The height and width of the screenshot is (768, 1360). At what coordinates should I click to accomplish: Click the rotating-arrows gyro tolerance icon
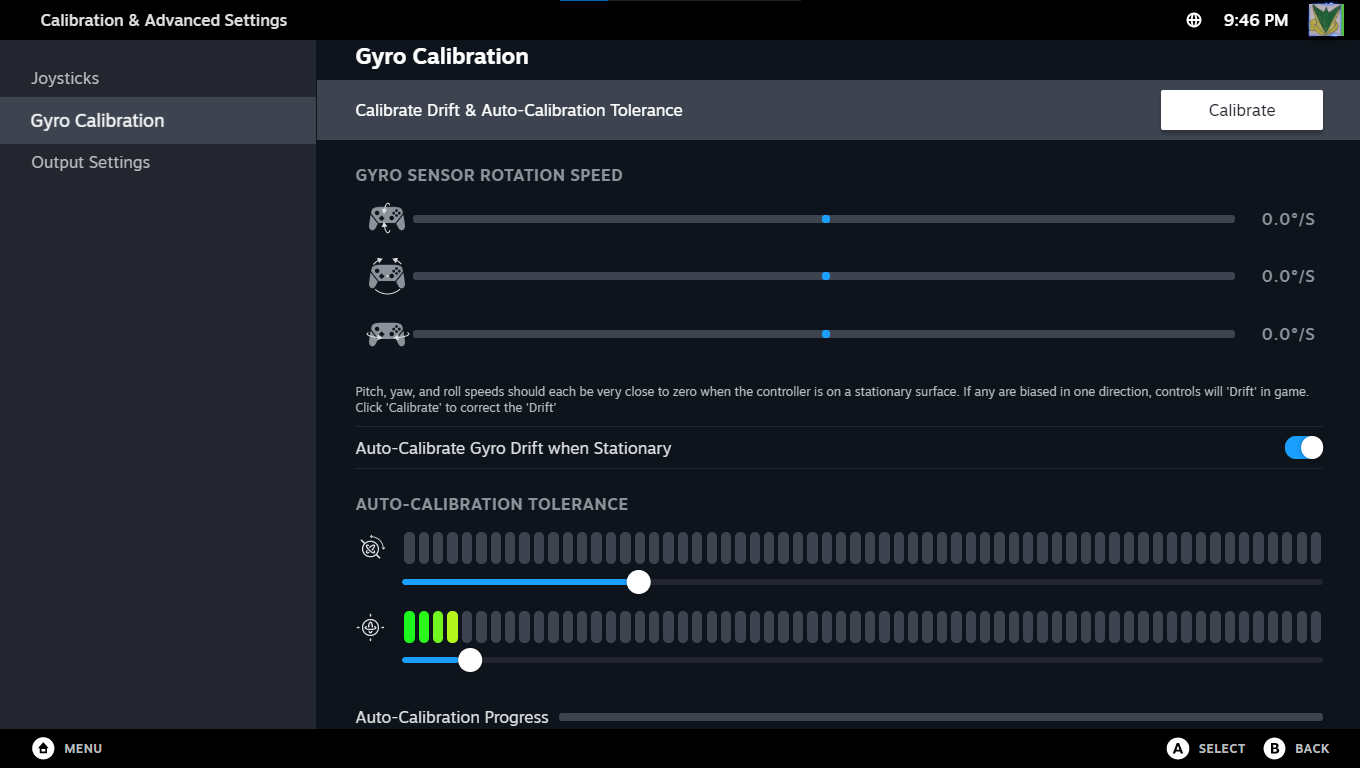(x=372, y=548)
